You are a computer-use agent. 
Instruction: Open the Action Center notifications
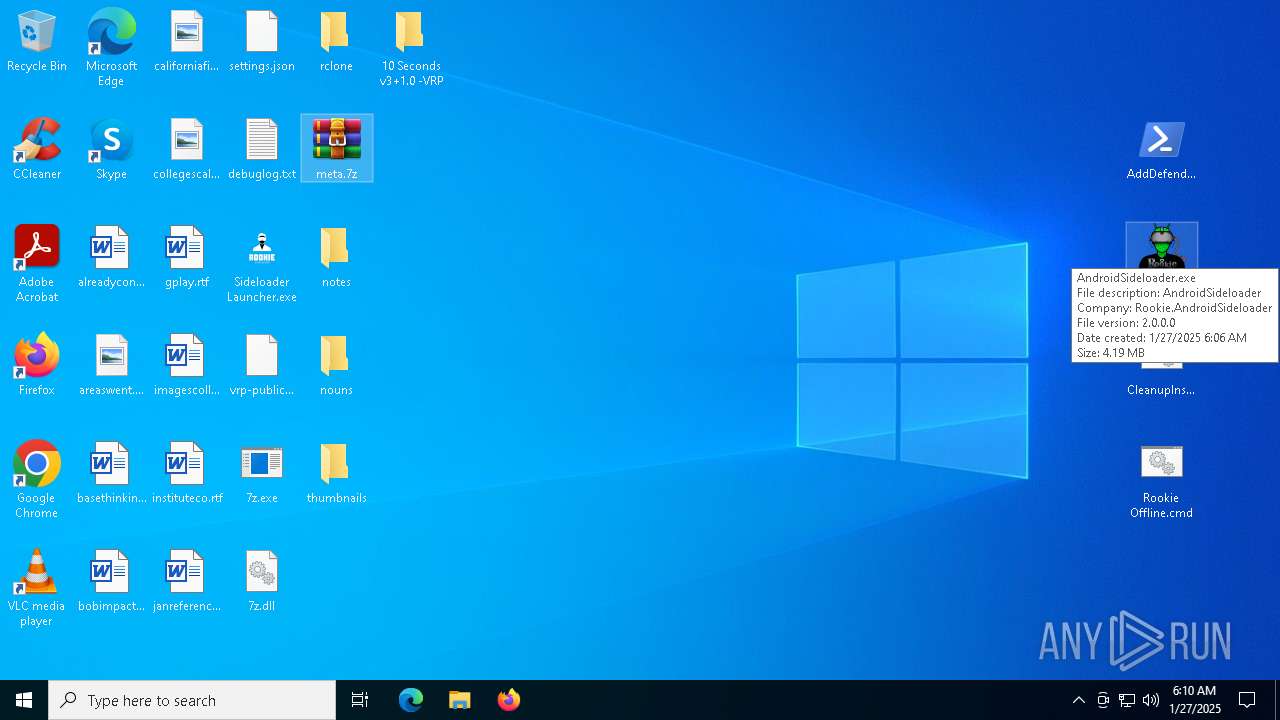click(1248, 700)
